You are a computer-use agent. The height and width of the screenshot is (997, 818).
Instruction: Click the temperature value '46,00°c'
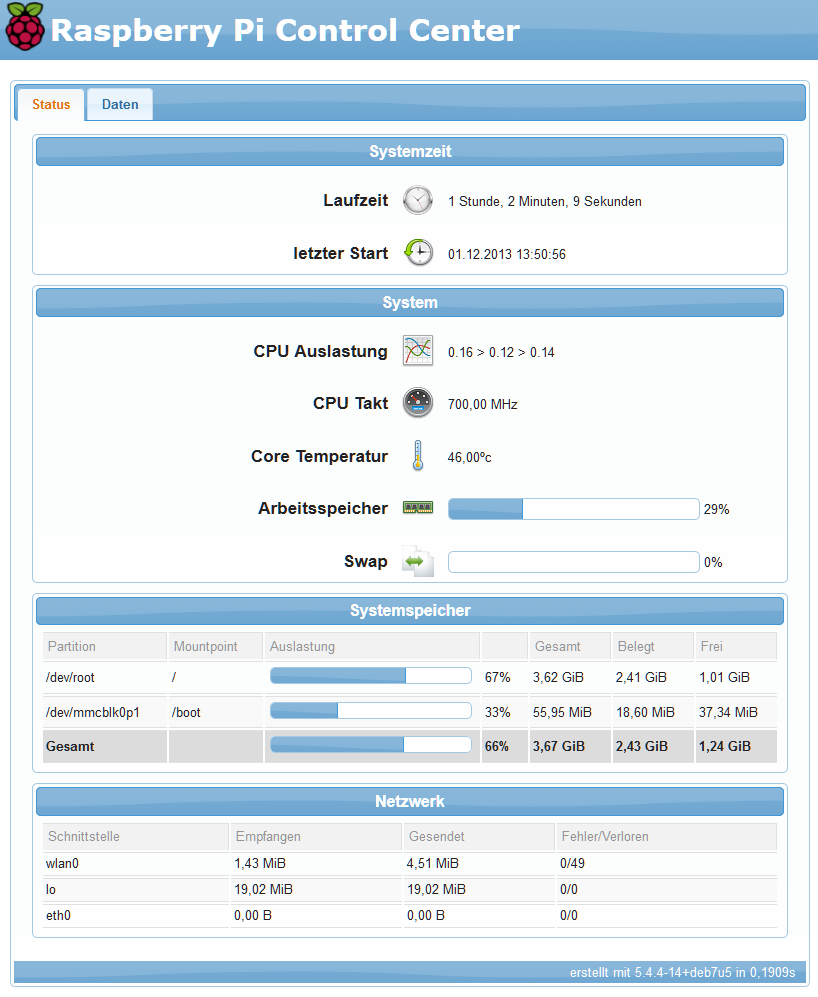coord(469,457)
